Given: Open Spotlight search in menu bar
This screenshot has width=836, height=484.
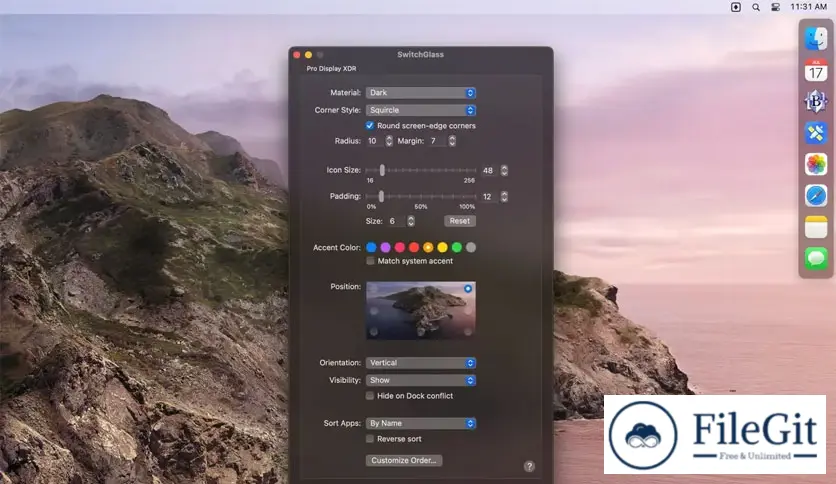Looking at the screenshot, I should coord(755,7).
